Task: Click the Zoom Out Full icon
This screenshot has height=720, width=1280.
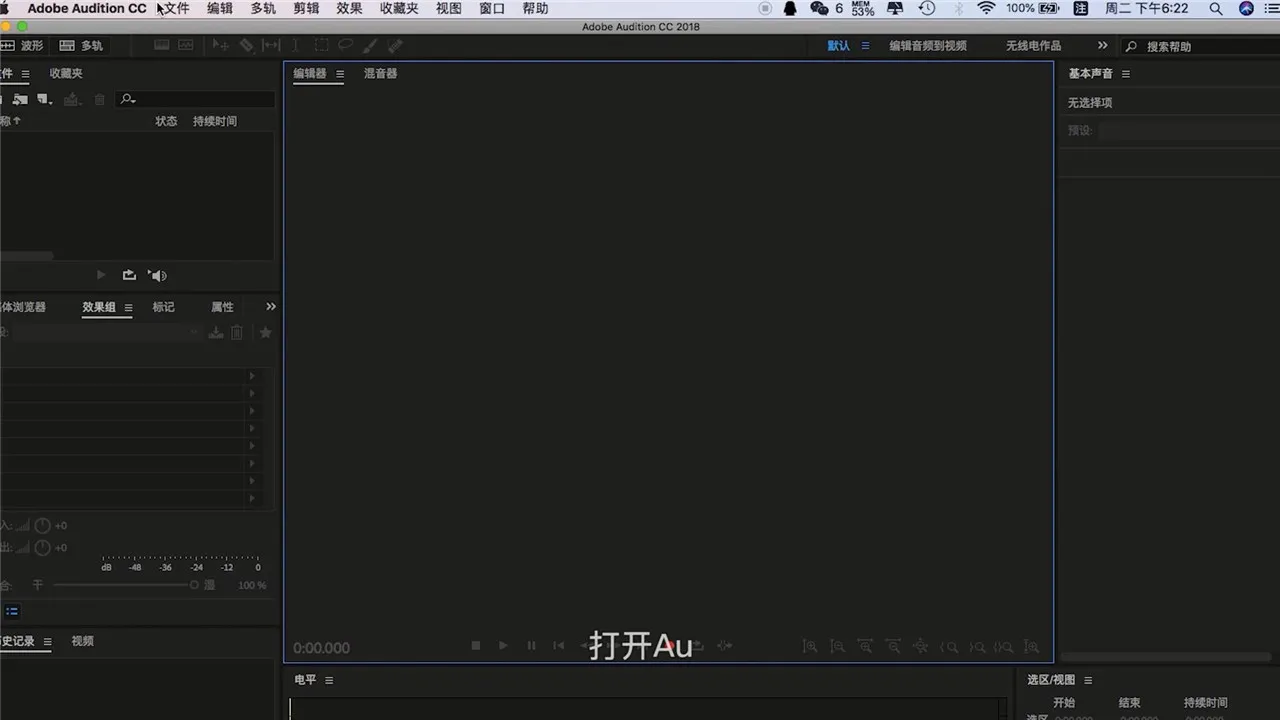Action: [x=921, y=647]
